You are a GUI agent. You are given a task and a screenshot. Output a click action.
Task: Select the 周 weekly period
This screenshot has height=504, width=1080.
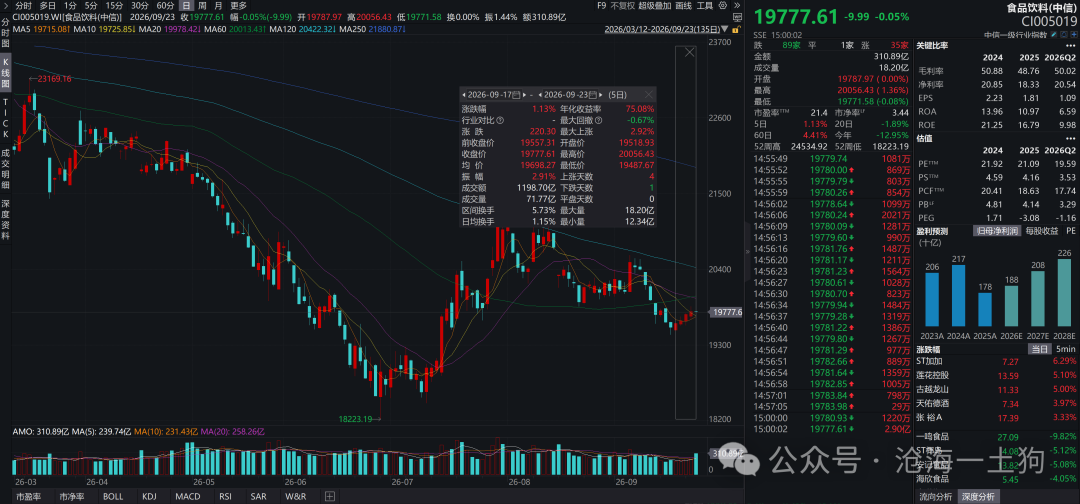(x=202, y=6)
